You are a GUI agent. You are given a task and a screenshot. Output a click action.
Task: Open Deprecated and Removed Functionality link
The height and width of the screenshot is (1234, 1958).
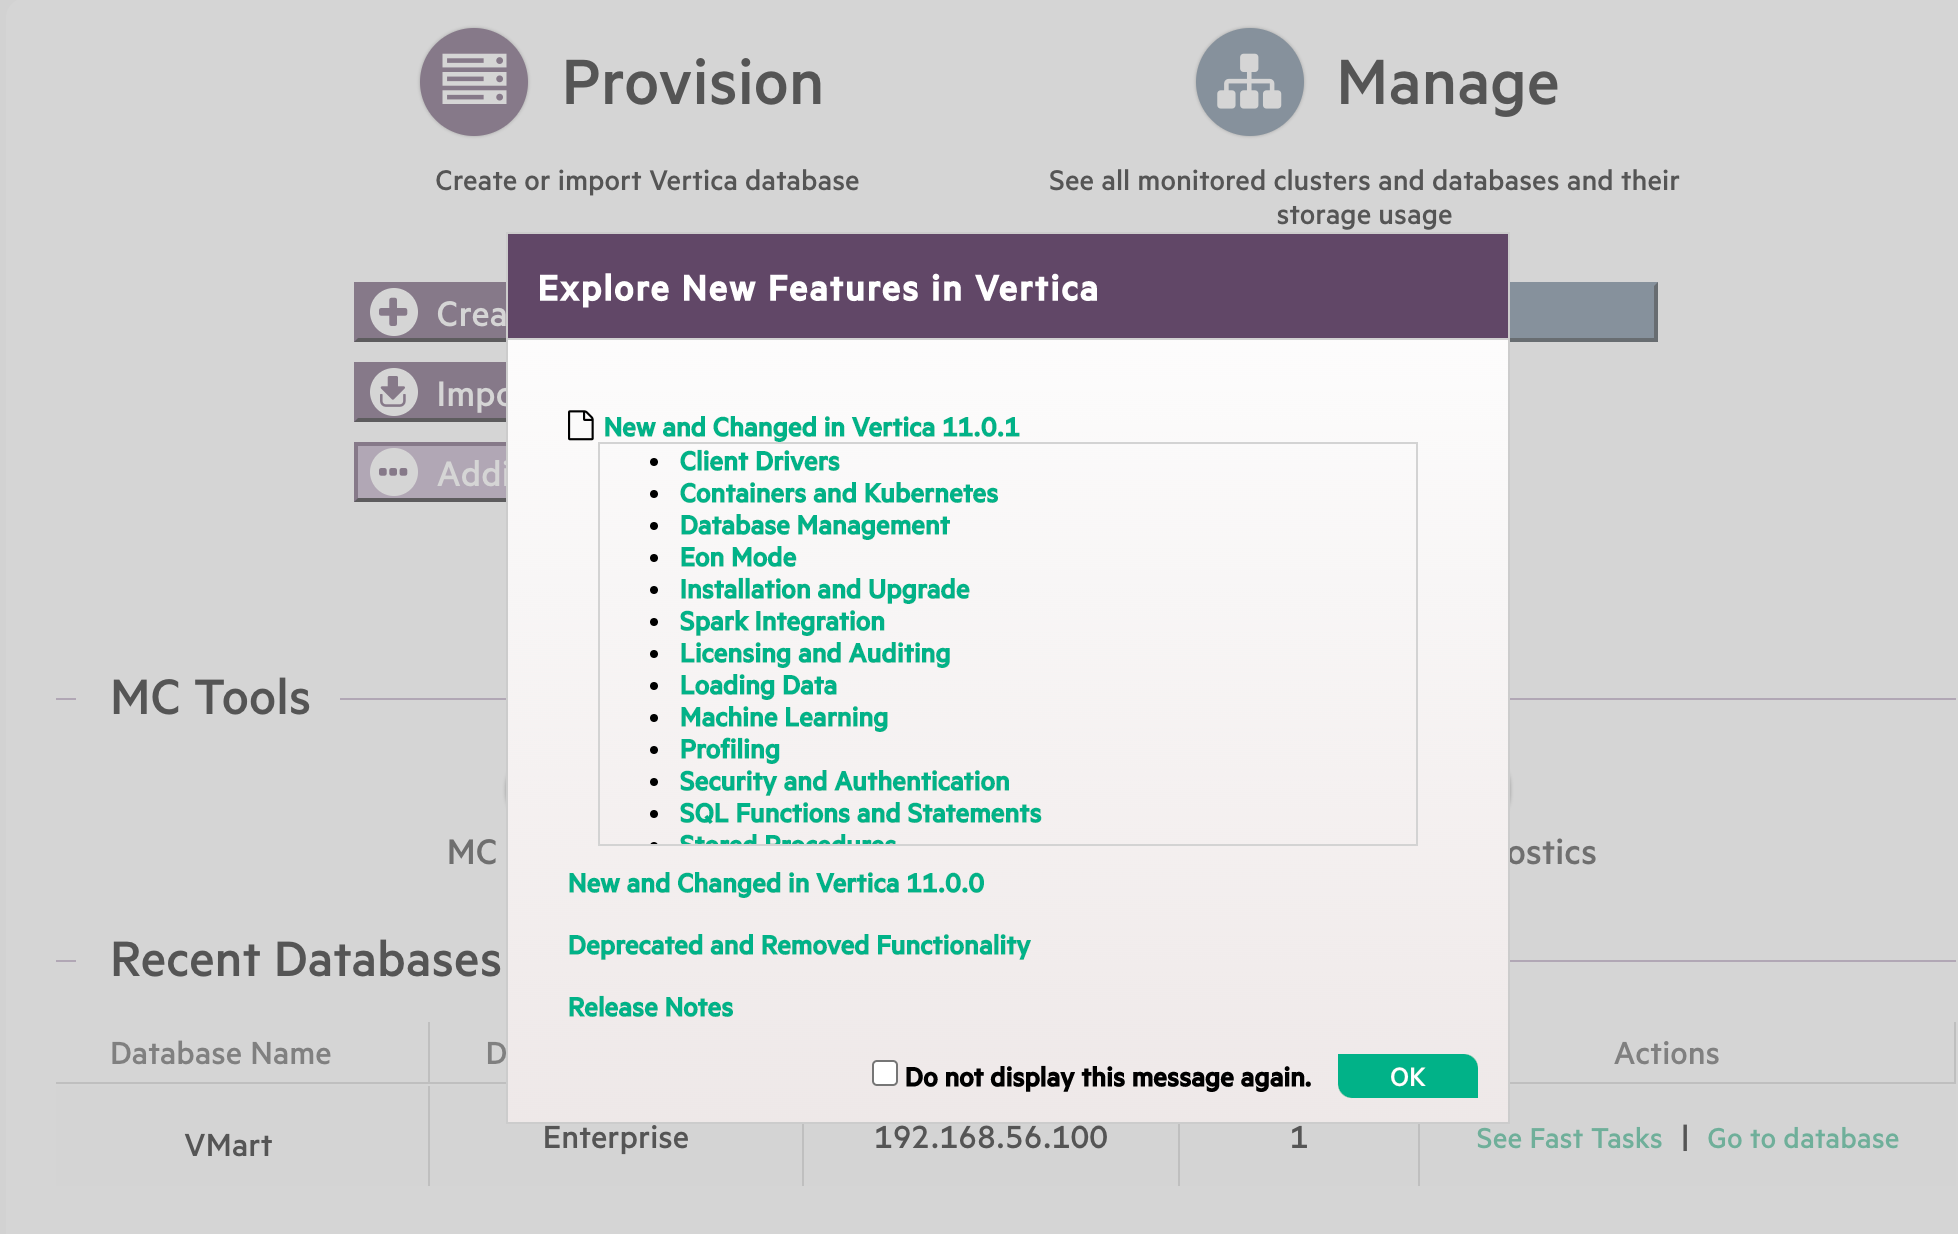[798, 945]
